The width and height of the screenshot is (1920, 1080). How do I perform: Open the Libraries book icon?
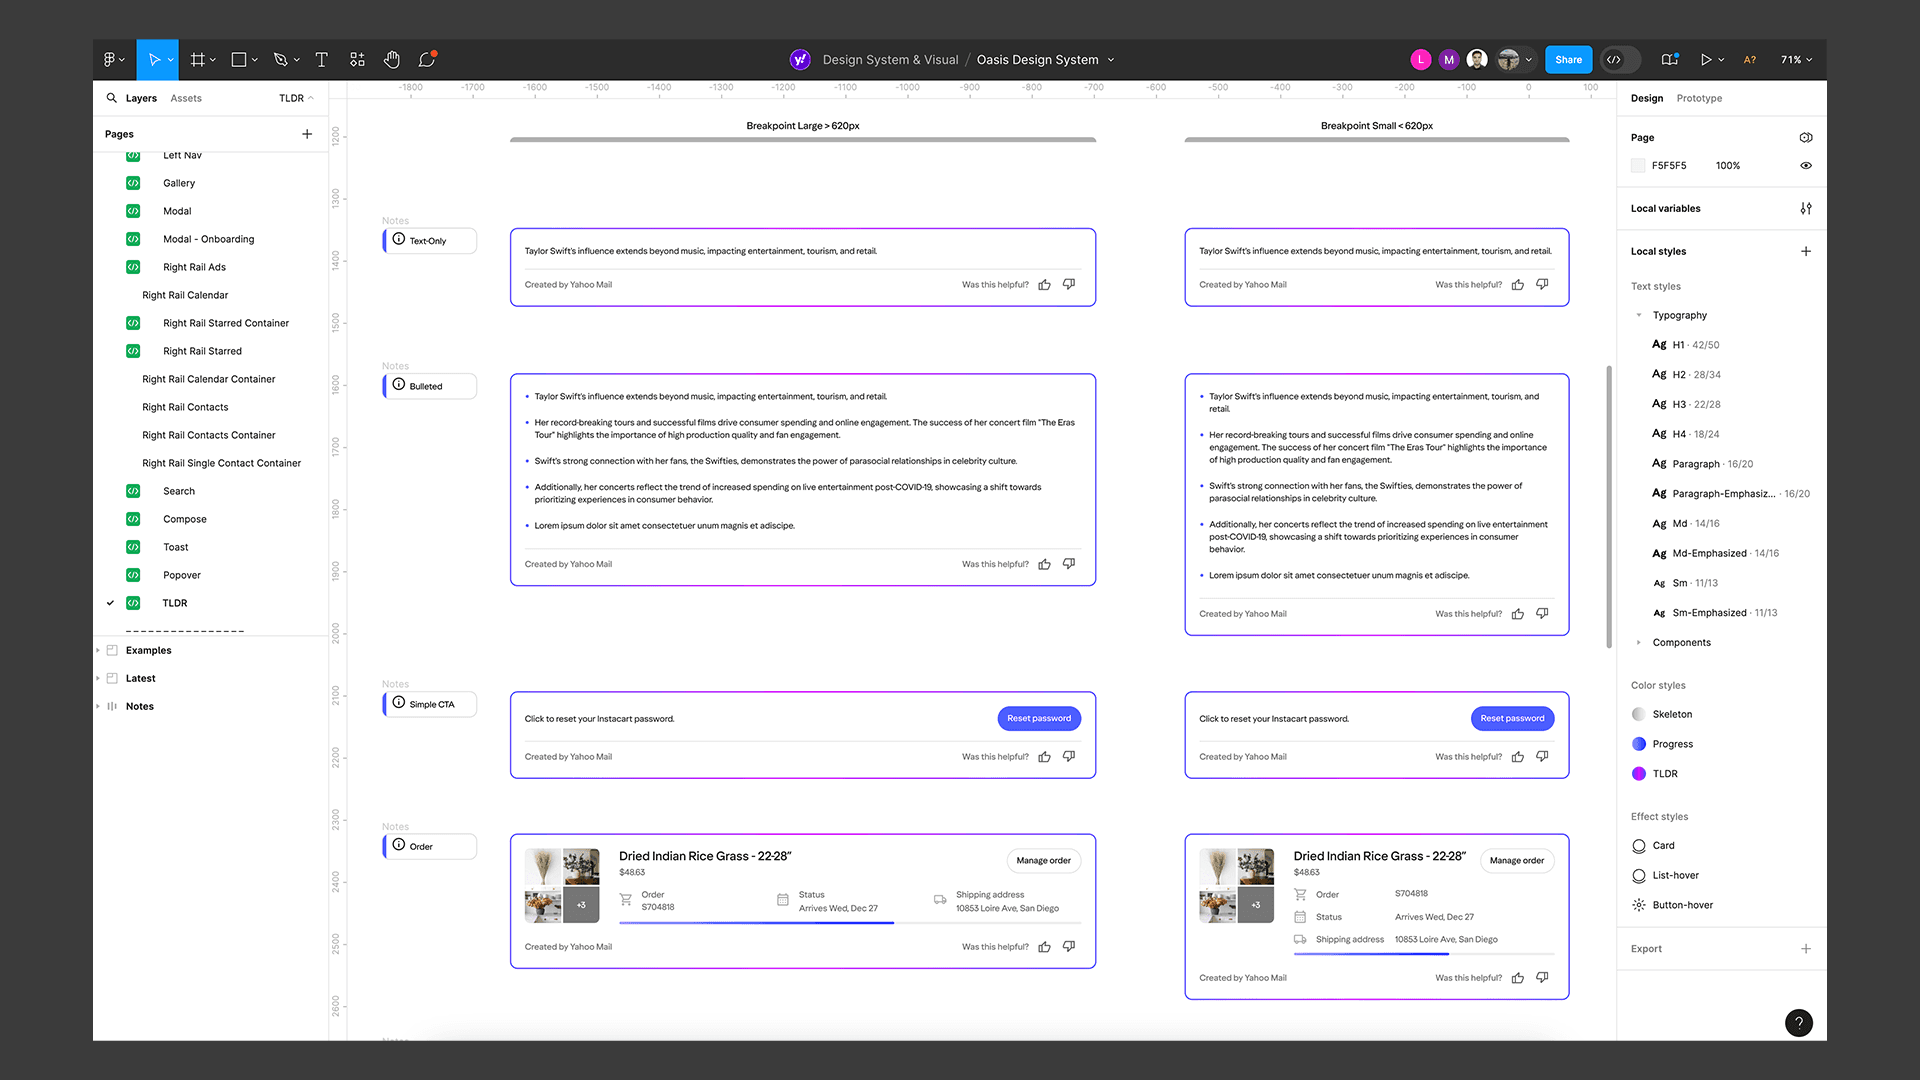click(1669, 60)
